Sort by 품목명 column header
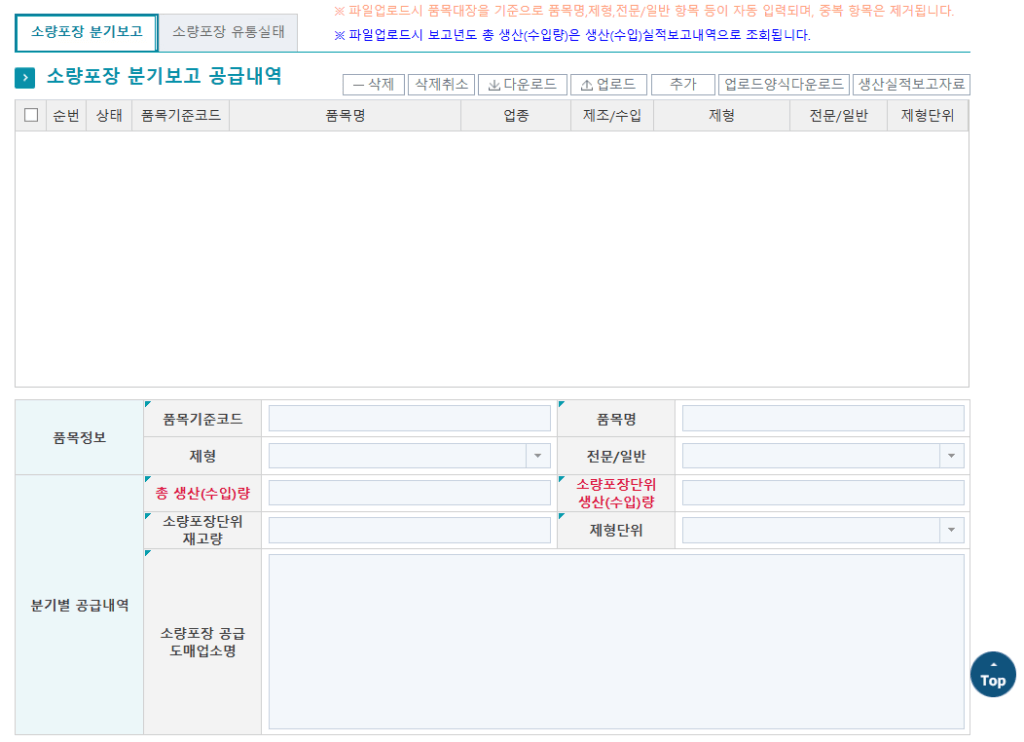Image resolution: width=1024 pixels, height=742 pixels. click(344, 116)
